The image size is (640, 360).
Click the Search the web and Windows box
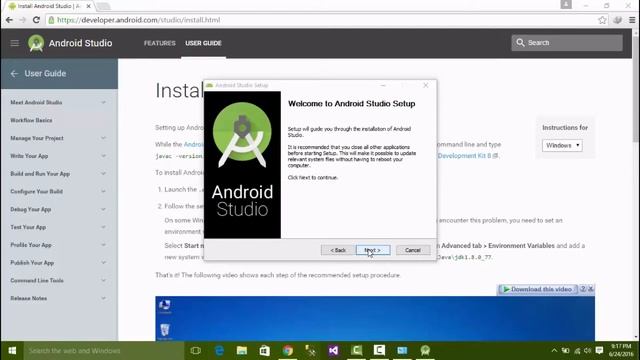tap(104, 351)
